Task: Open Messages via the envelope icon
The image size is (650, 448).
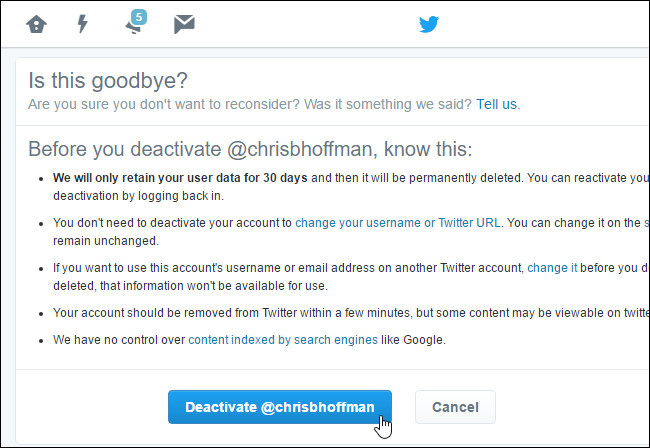Action: (x=184, y=24)
